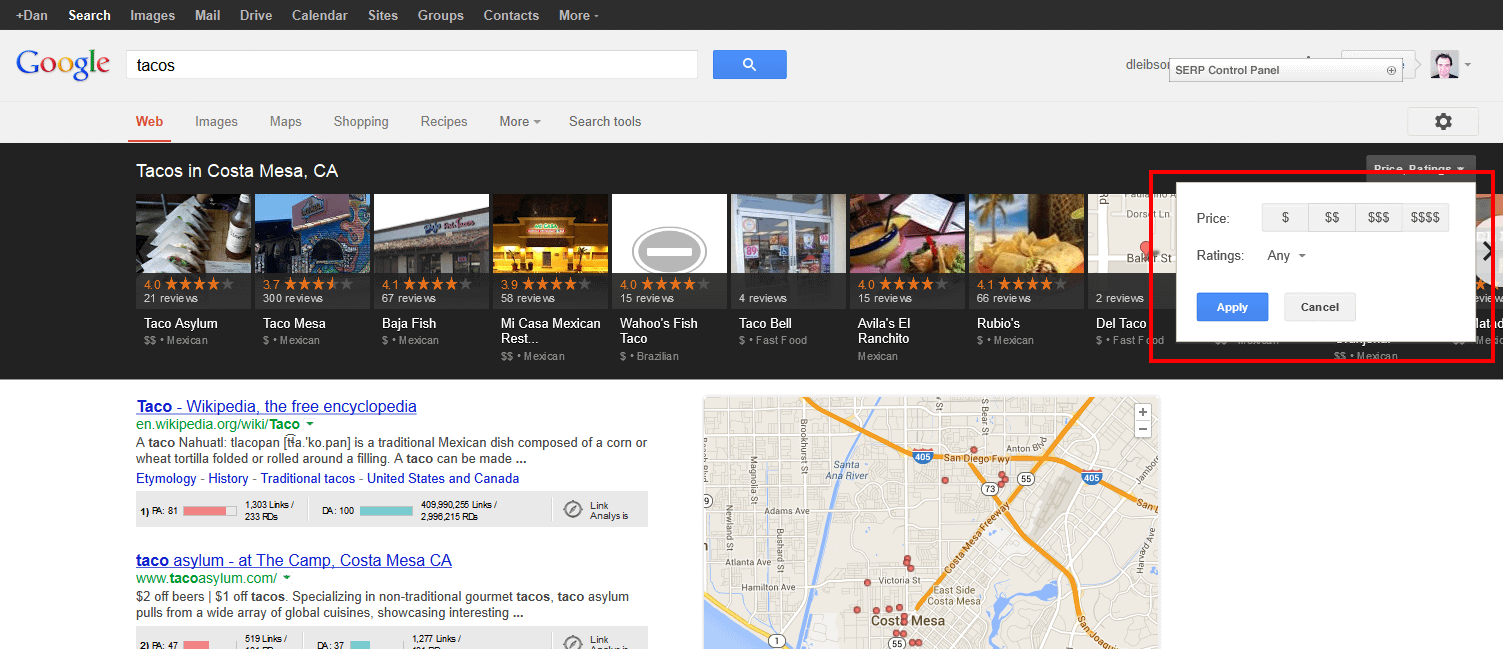
Task: Switch to the Maps search tab
Action: [285, 121]
